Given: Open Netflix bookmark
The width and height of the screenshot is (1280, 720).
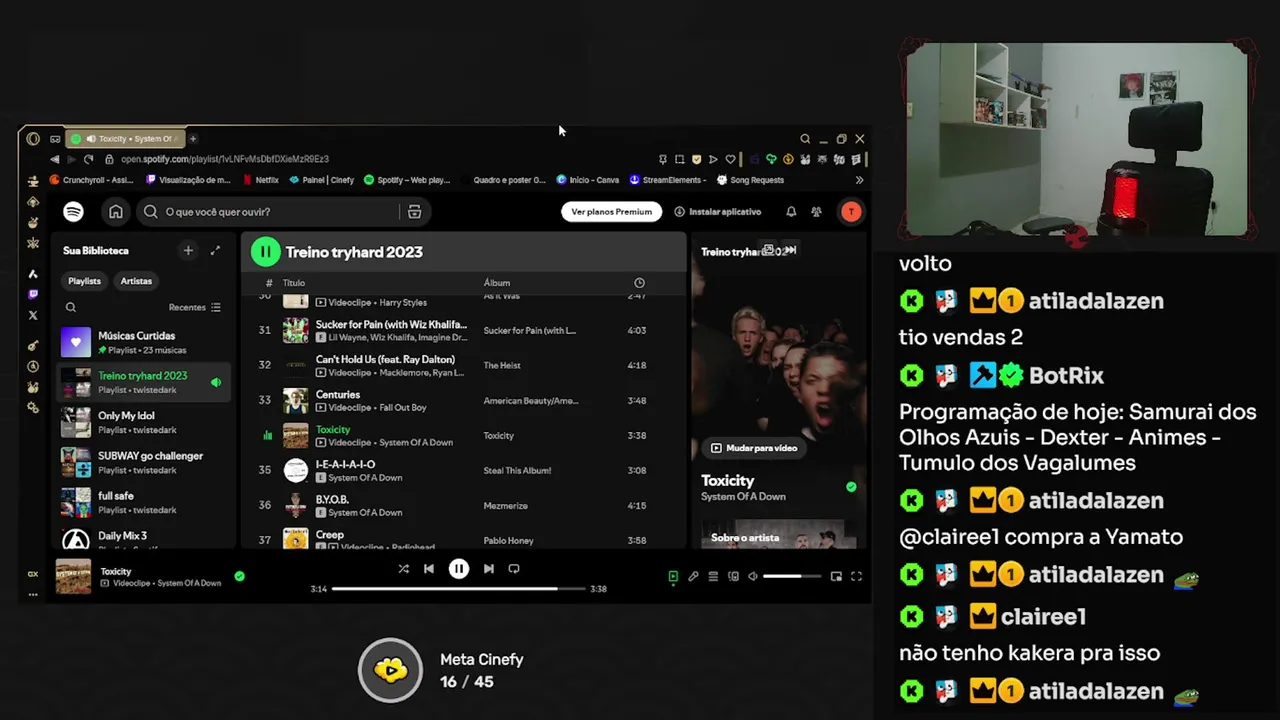Looking at the screenshot, I should click(261, 180).
